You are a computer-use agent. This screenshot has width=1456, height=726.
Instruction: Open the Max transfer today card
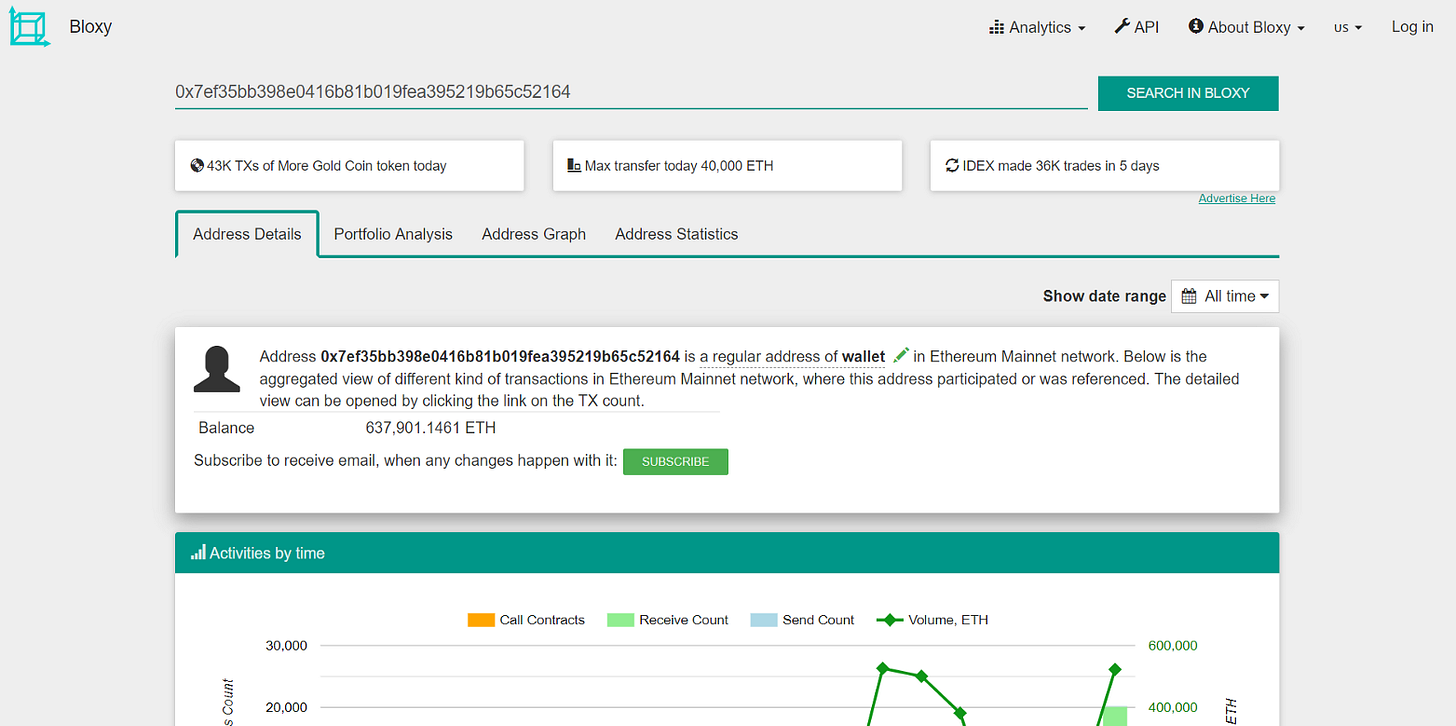[x=727, y=166]
